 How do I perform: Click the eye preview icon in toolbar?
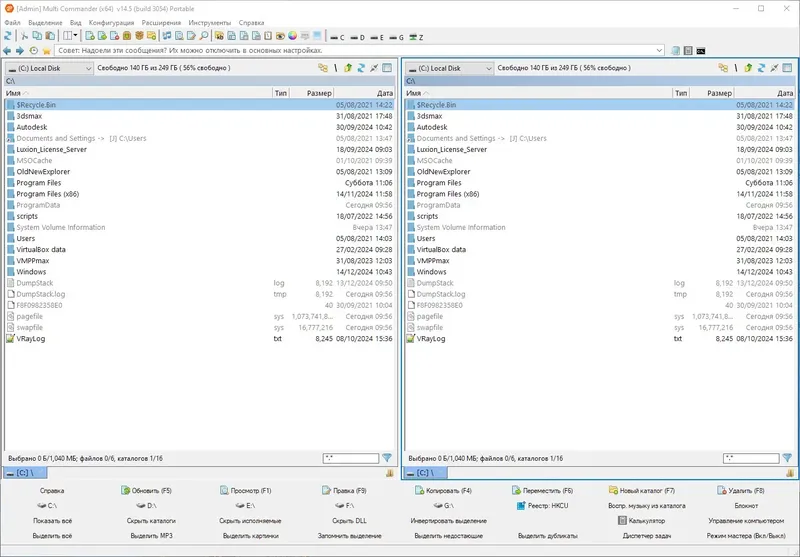coord(280,36)
